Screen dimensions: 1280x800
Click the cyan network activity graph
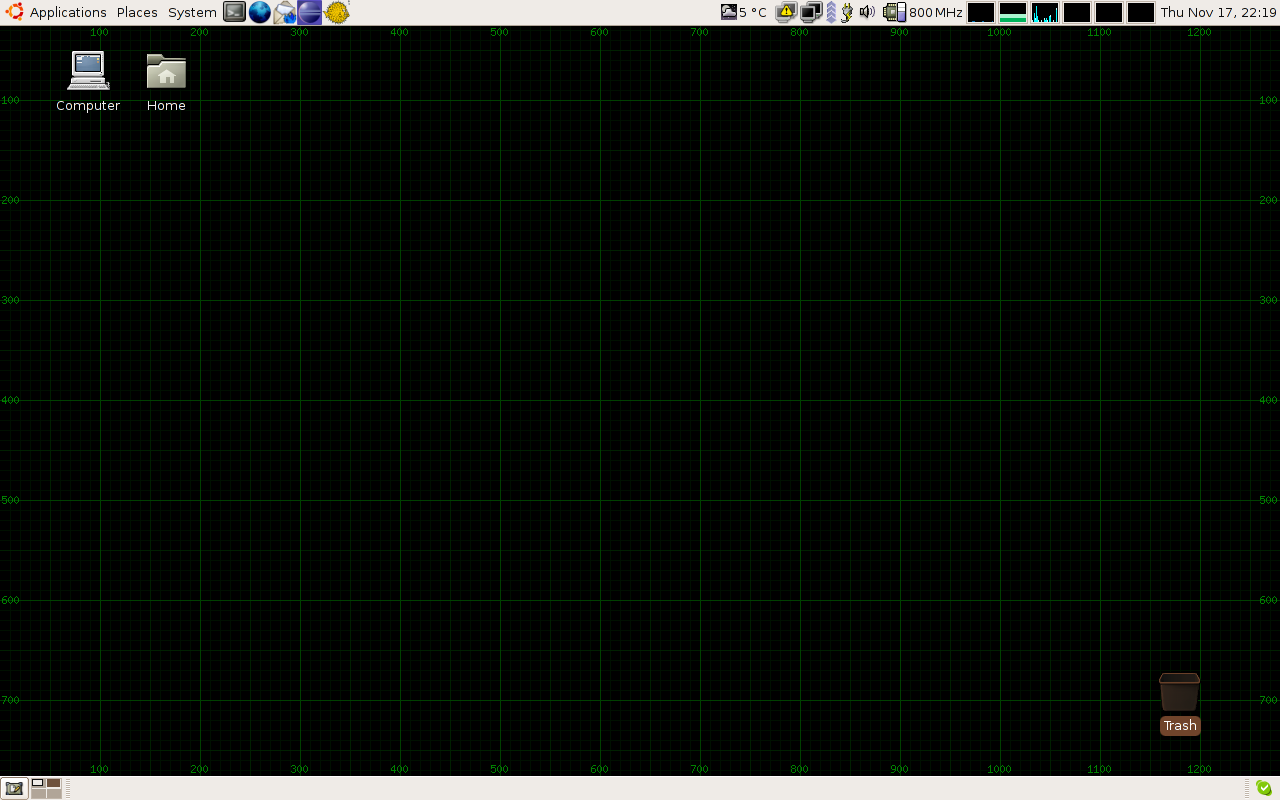click(x=1045, y=12)
